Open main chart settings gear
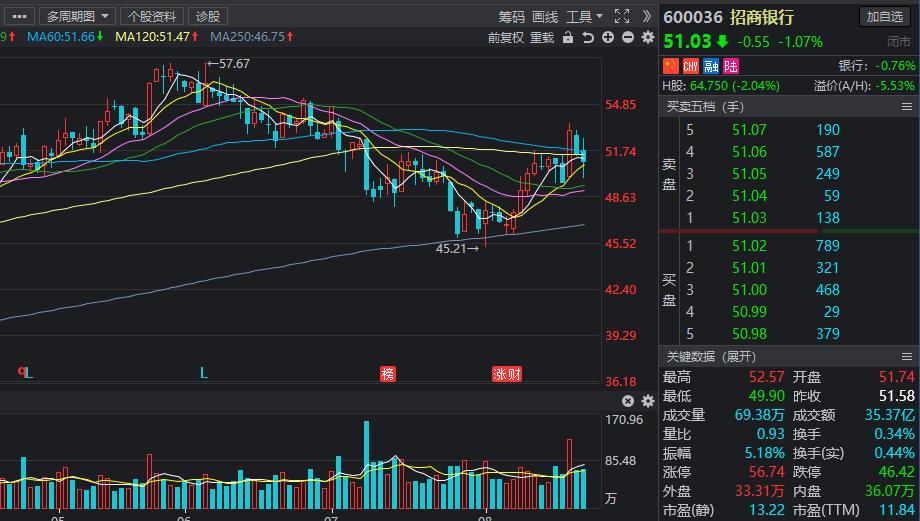Viewport: 920px width, 521px height. (x=648, y=38)
